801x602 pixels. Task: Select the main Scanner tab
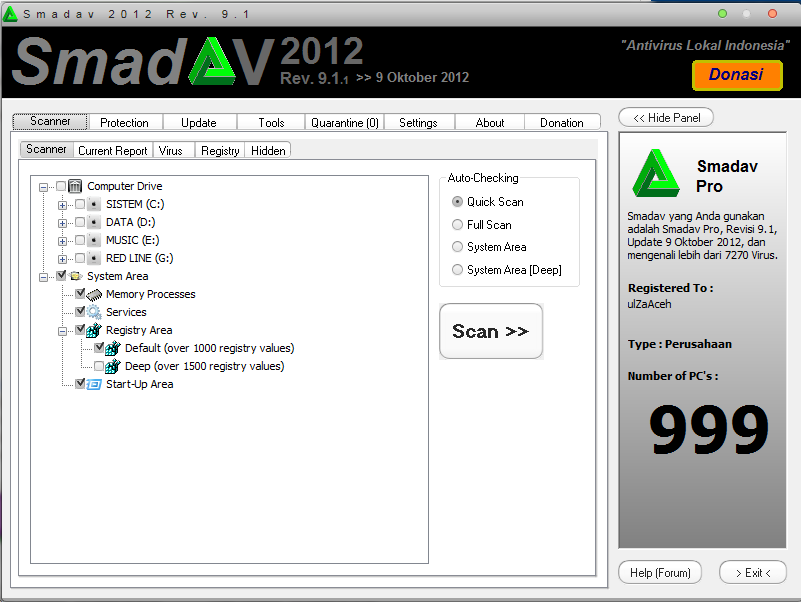[x=50, y=121]
